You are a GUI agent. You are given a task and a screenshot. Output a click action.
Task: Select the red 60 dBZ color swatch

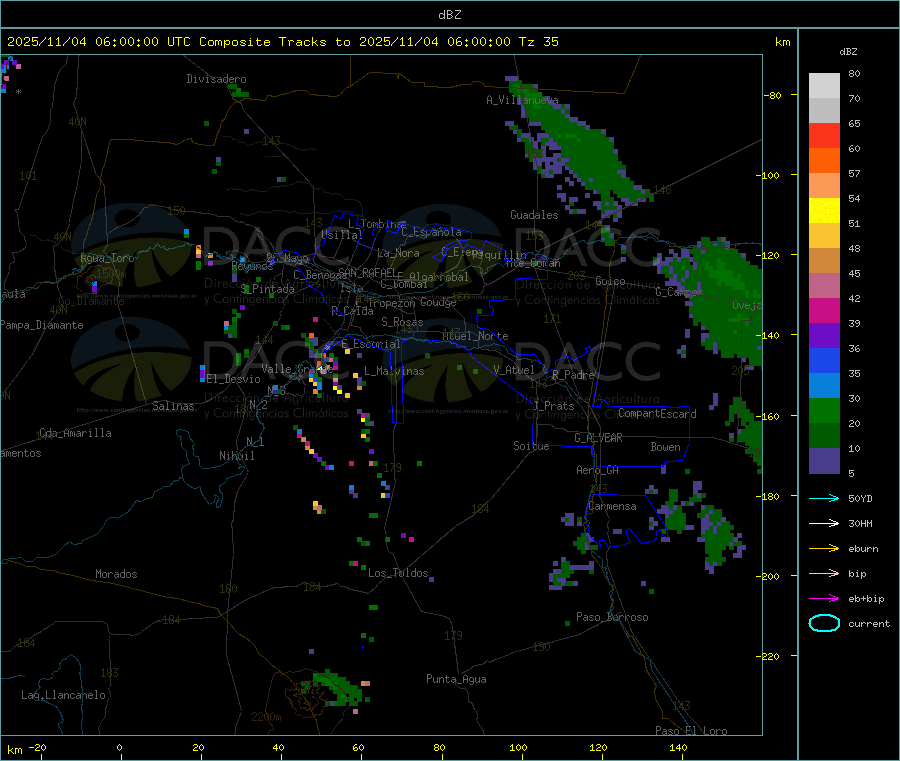824,135
